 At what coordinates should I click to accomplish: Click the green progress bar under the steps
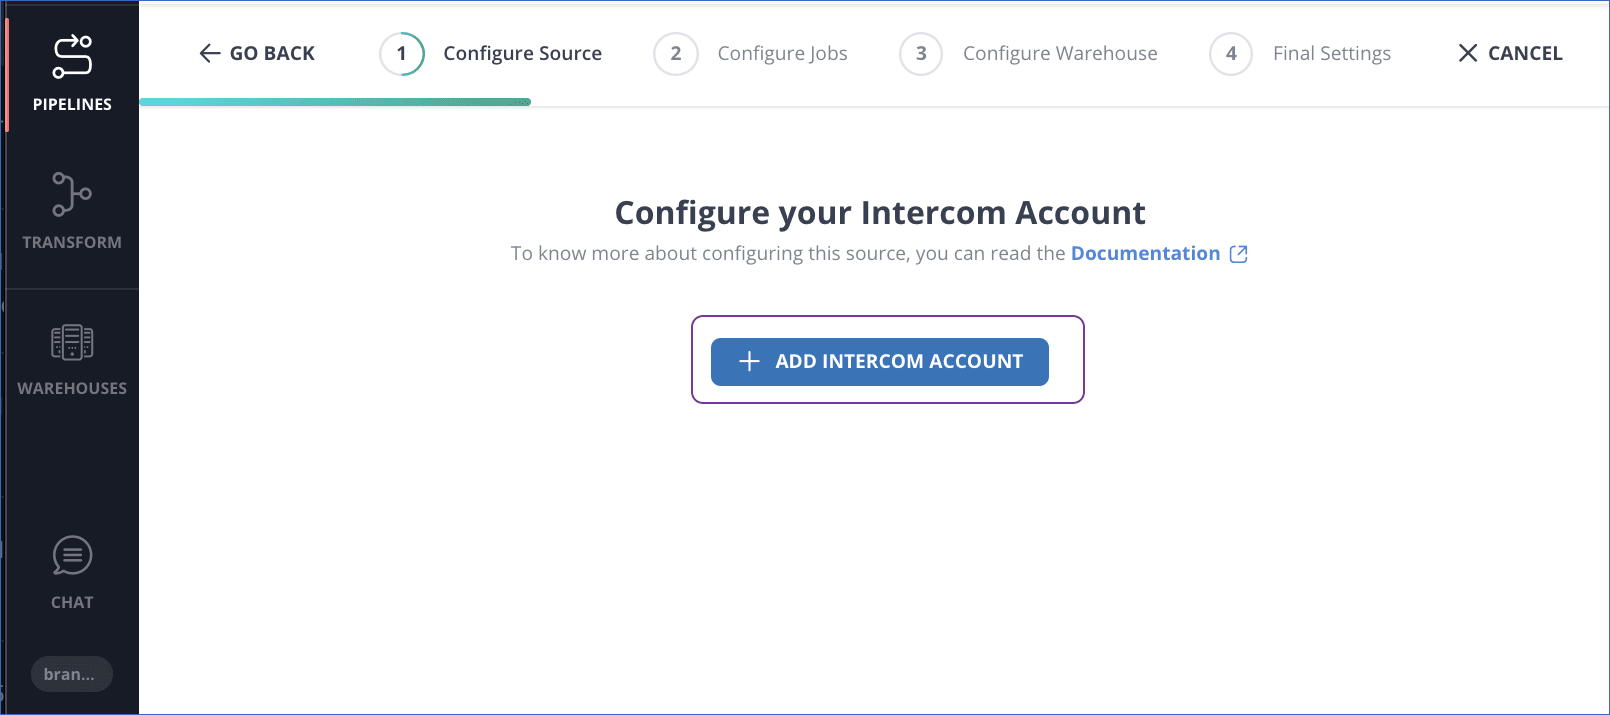coord(335,102)
